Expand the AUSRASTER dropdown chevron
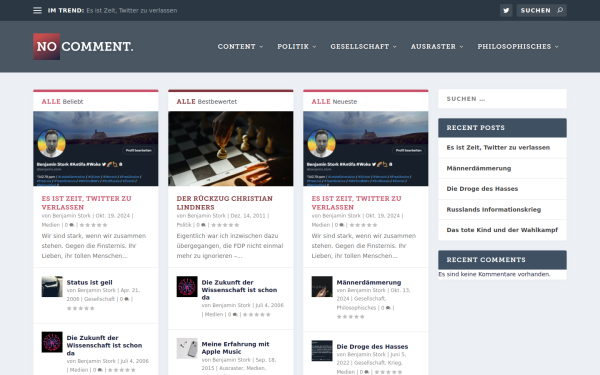Image resolution: width=600 pixels, height=375 pixels. 461,47
